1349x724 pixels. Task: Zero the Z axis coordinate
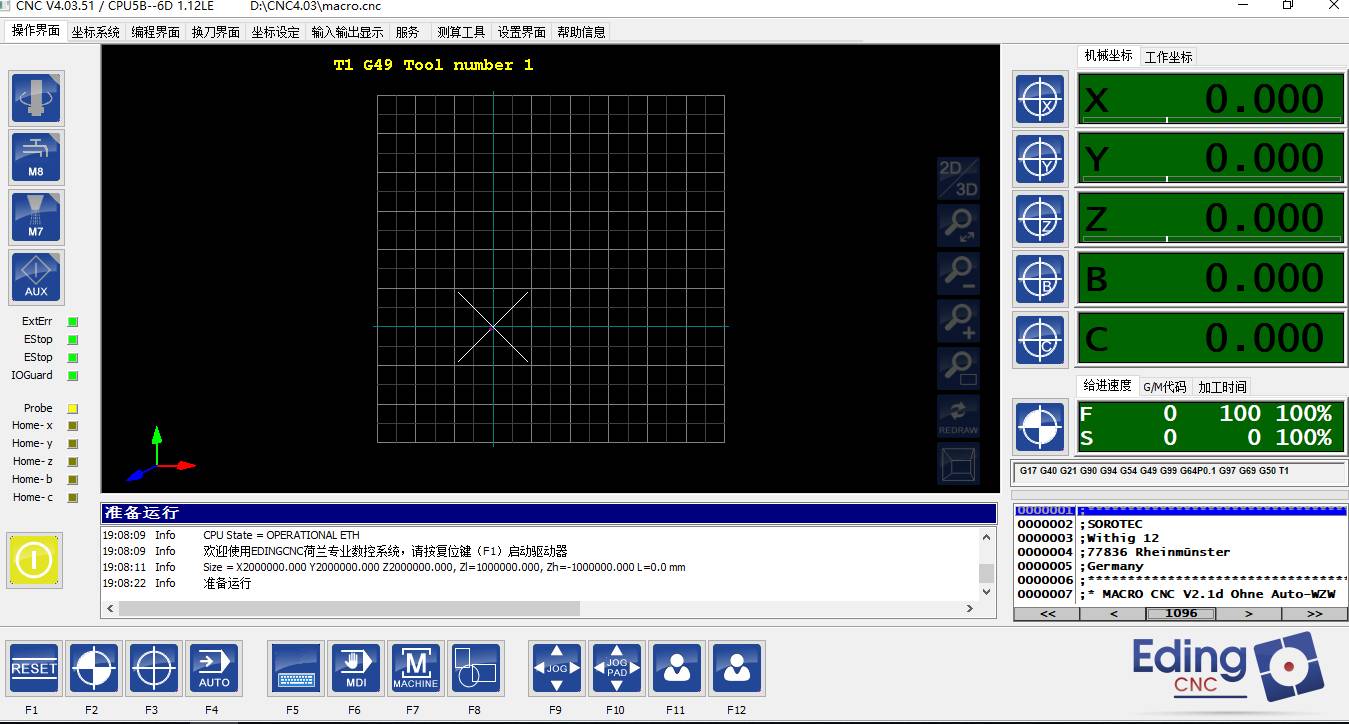point(1040,219)
